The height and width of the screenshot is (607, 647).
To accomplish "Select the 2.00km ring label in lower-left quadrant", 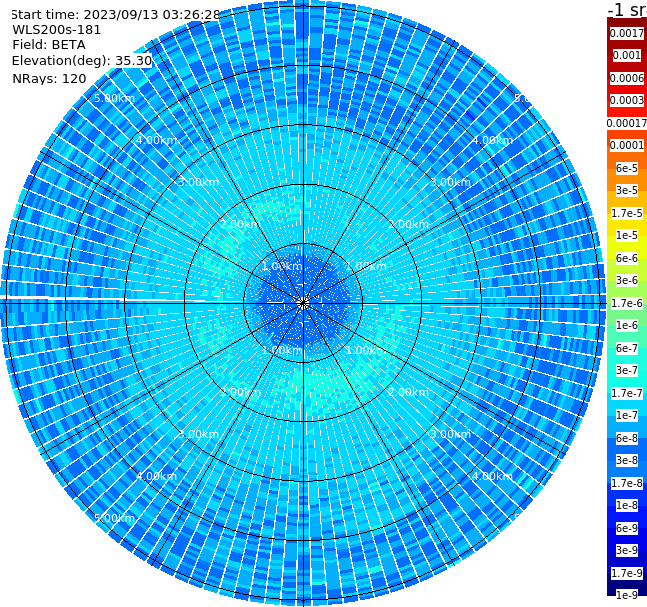I will tap(240, 392).
